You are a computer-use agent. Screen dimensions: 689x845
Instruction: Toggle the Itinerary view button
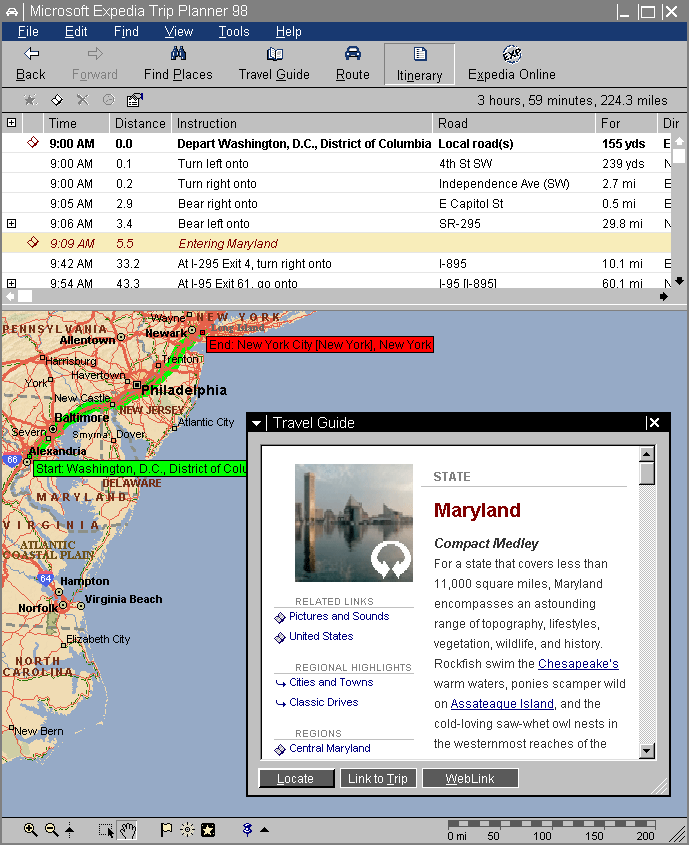point(419,64)
